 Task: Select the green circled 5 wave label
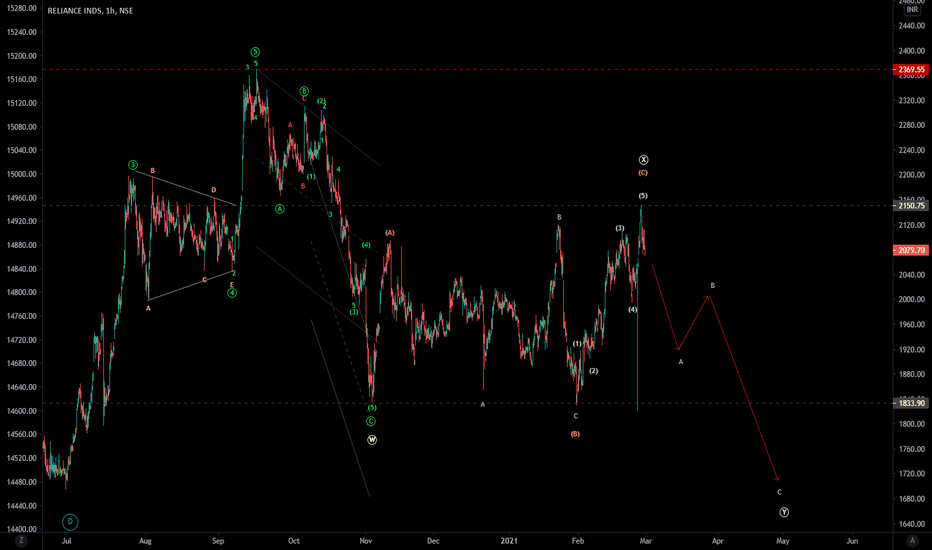pos(255,52)
